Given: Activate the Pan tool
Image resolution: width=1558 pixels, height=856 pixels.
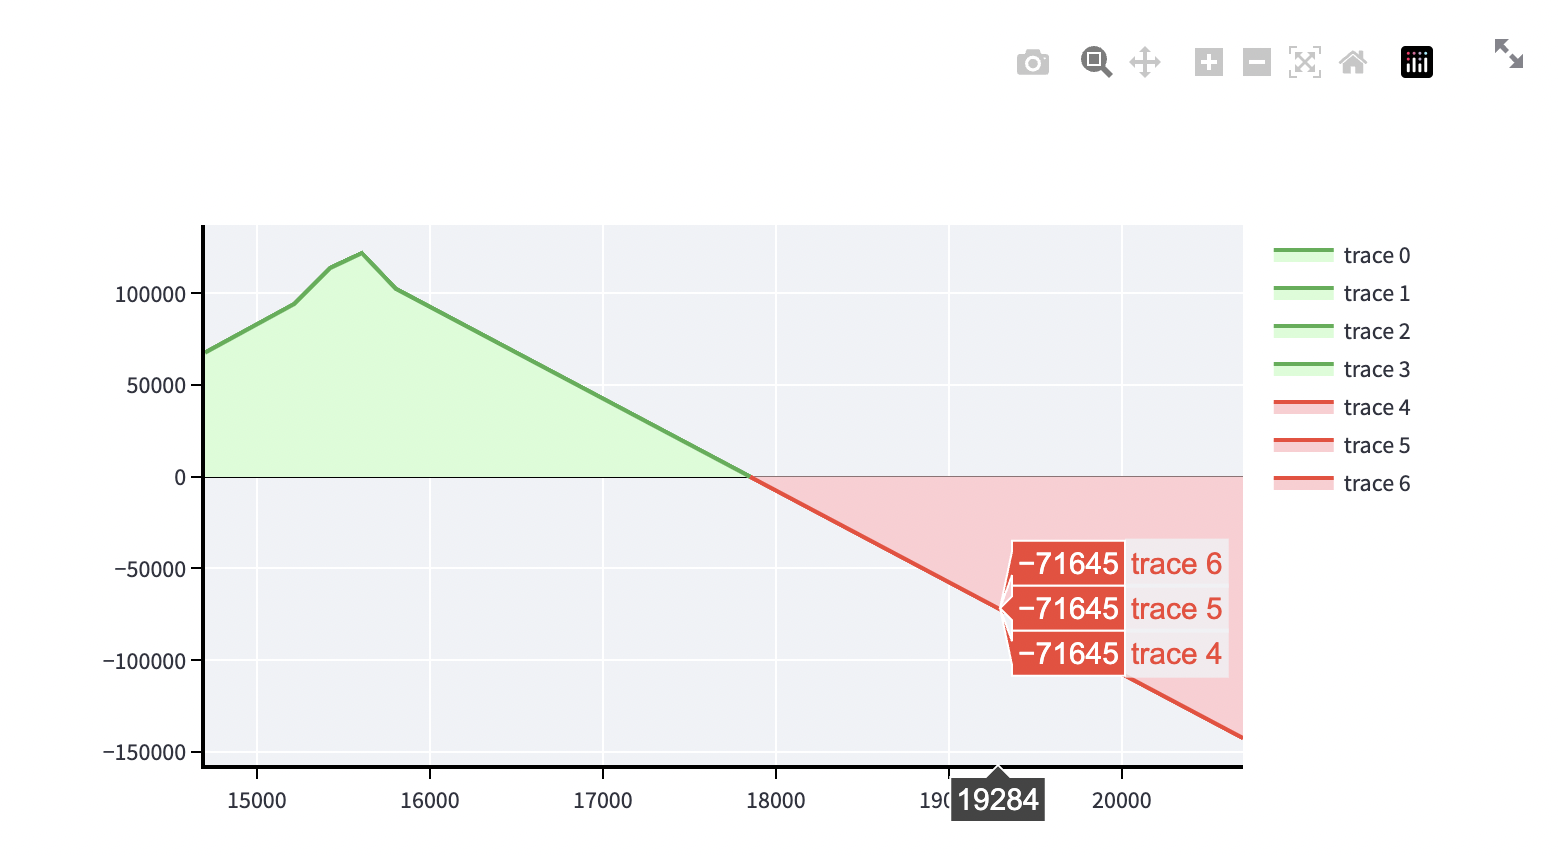Looking at the screenshot, I should coord(1145,62).
